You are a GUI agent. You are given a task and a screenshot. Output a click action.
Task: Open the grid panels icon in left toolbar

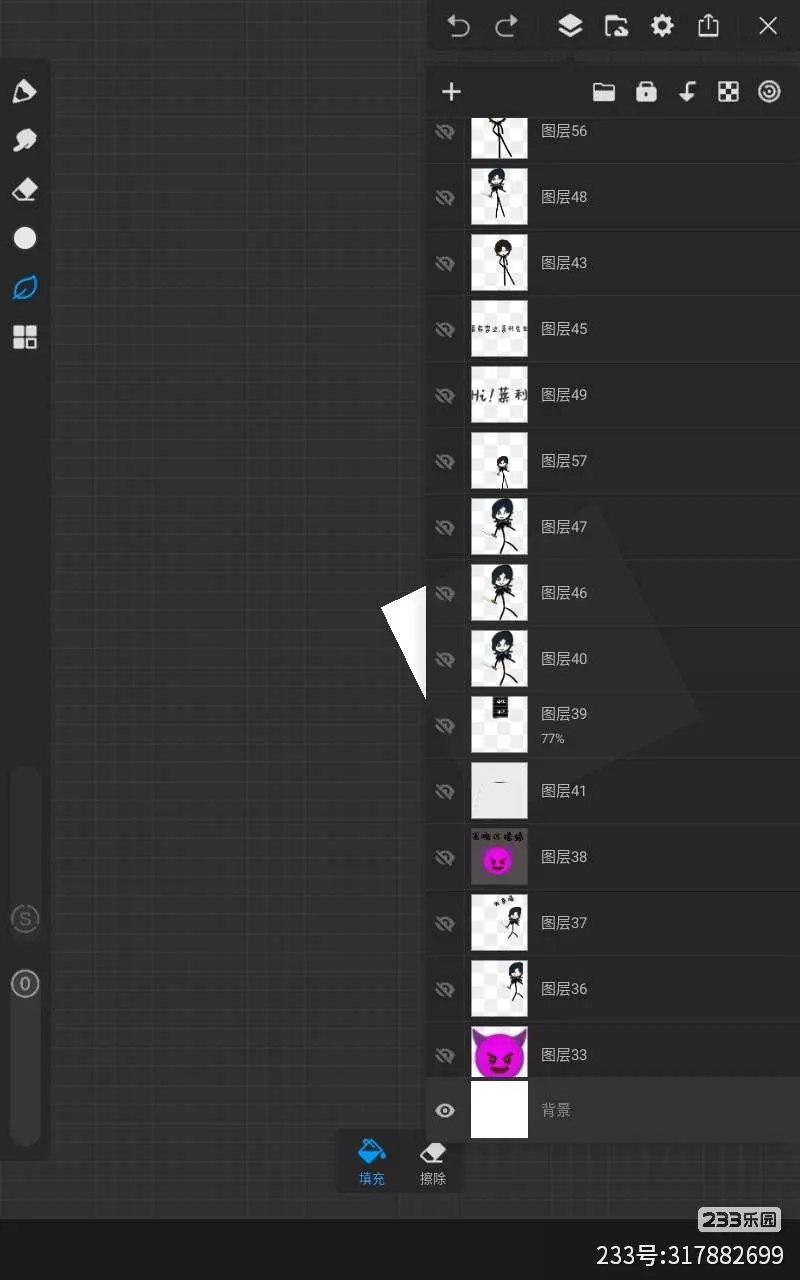tap(24, 337)
